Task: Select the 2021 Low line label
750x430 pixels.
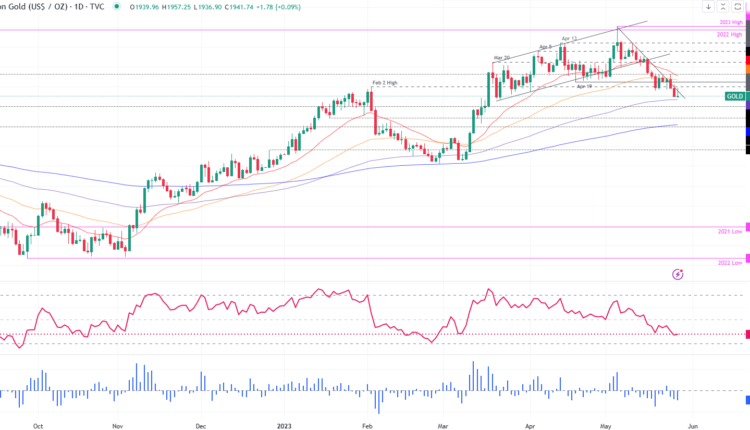Action: [x=730, y=230]
